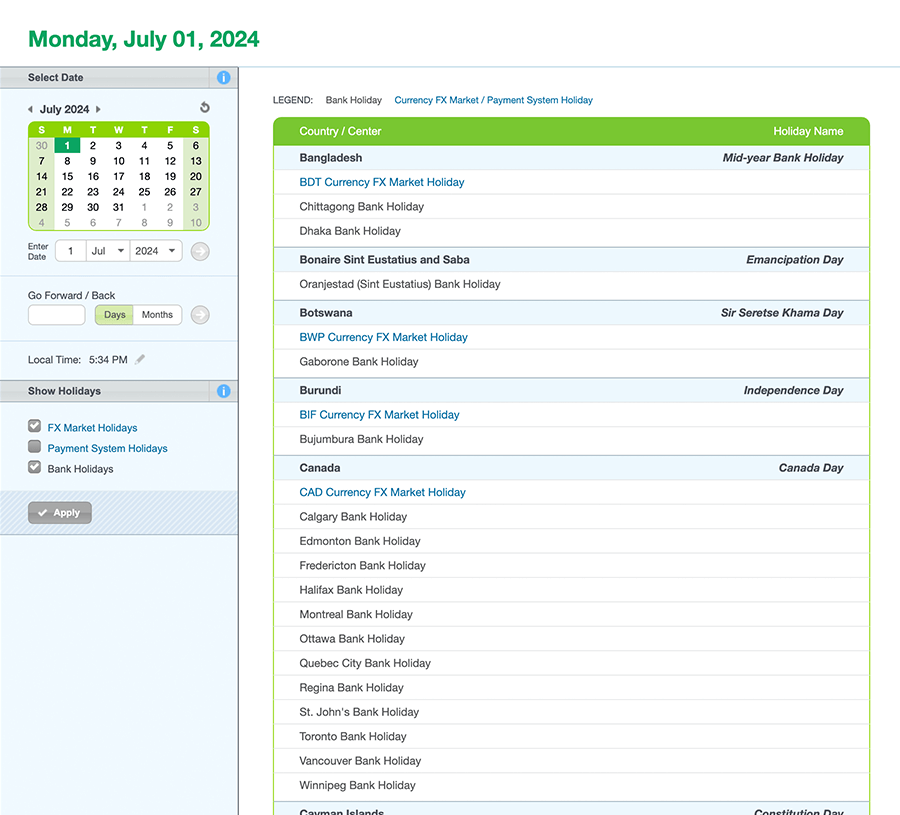Submit entered date with arrow button
Screen dimensions: 900x815
tap(200, 251)
